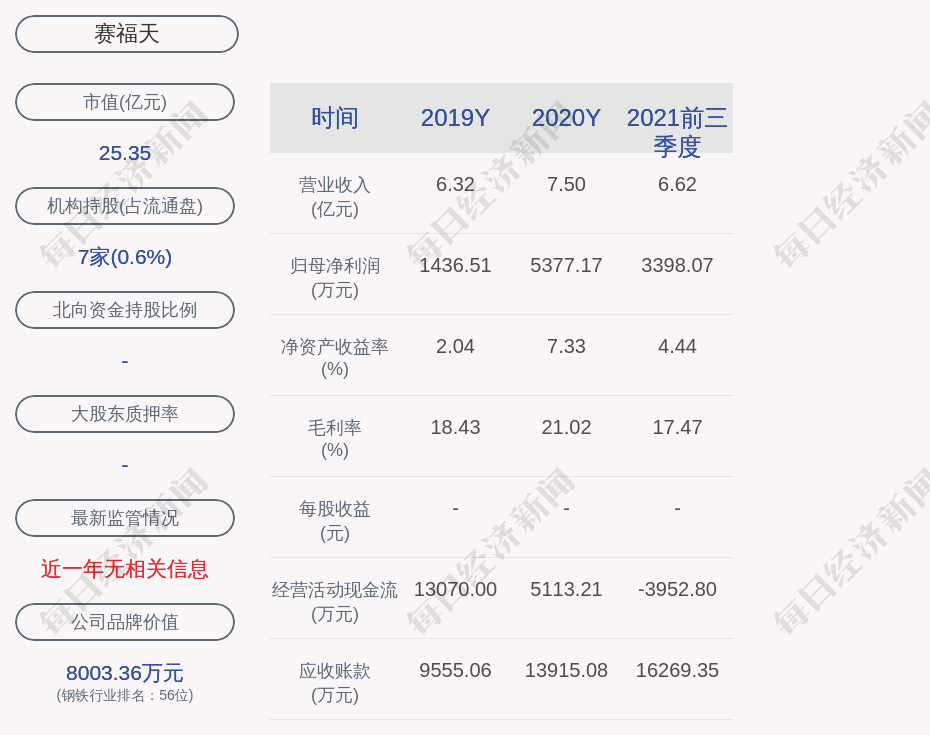Click the 7家(0.6%) value
Screen dimensions: 930x735
tap(125, 257)
